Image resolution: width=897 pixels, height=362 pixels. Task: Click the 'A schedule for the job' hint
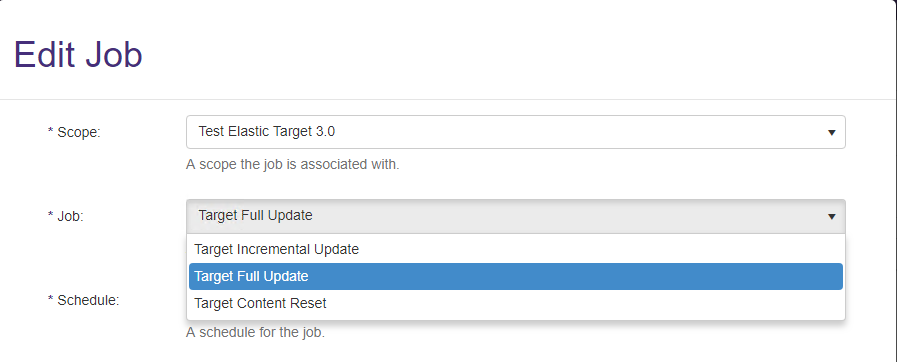pyautogui.click(x=255, y=332)
